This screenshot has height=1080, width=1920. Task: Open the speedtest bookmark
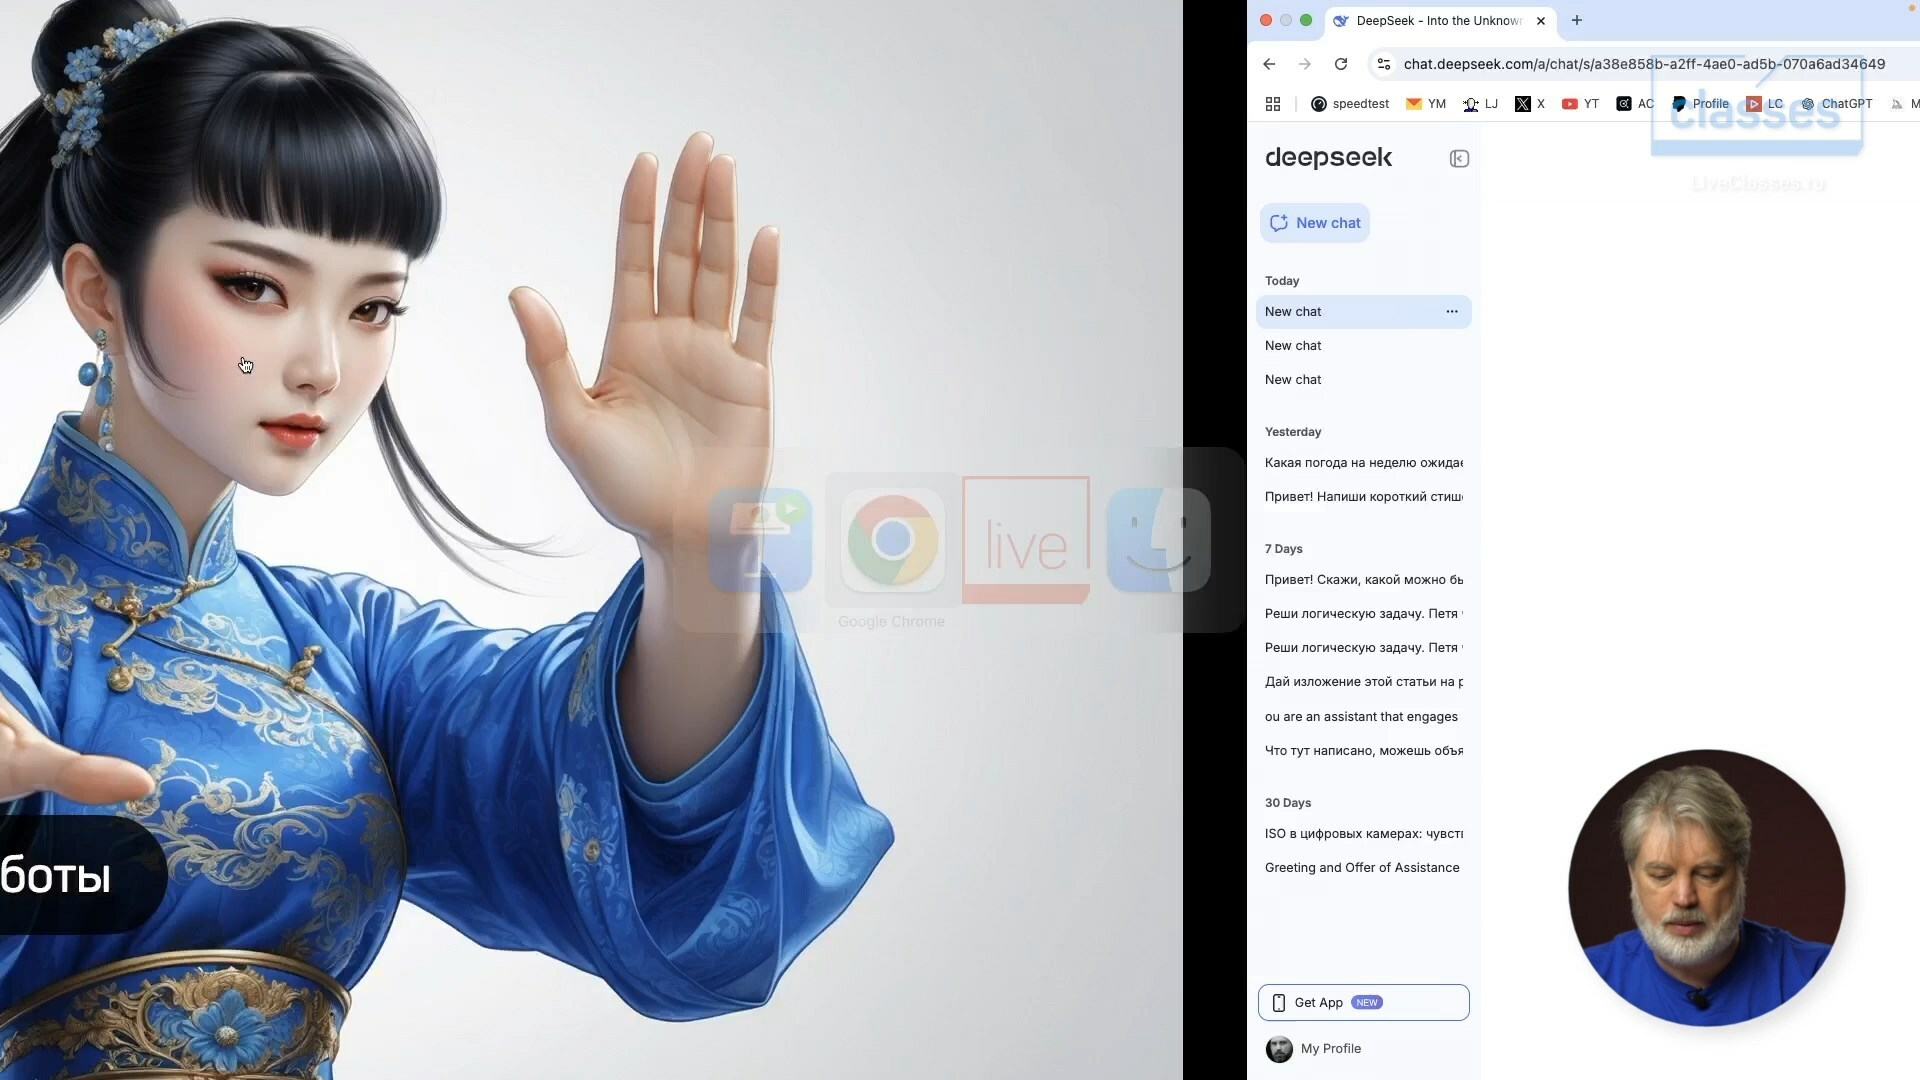click(1350, 104)
